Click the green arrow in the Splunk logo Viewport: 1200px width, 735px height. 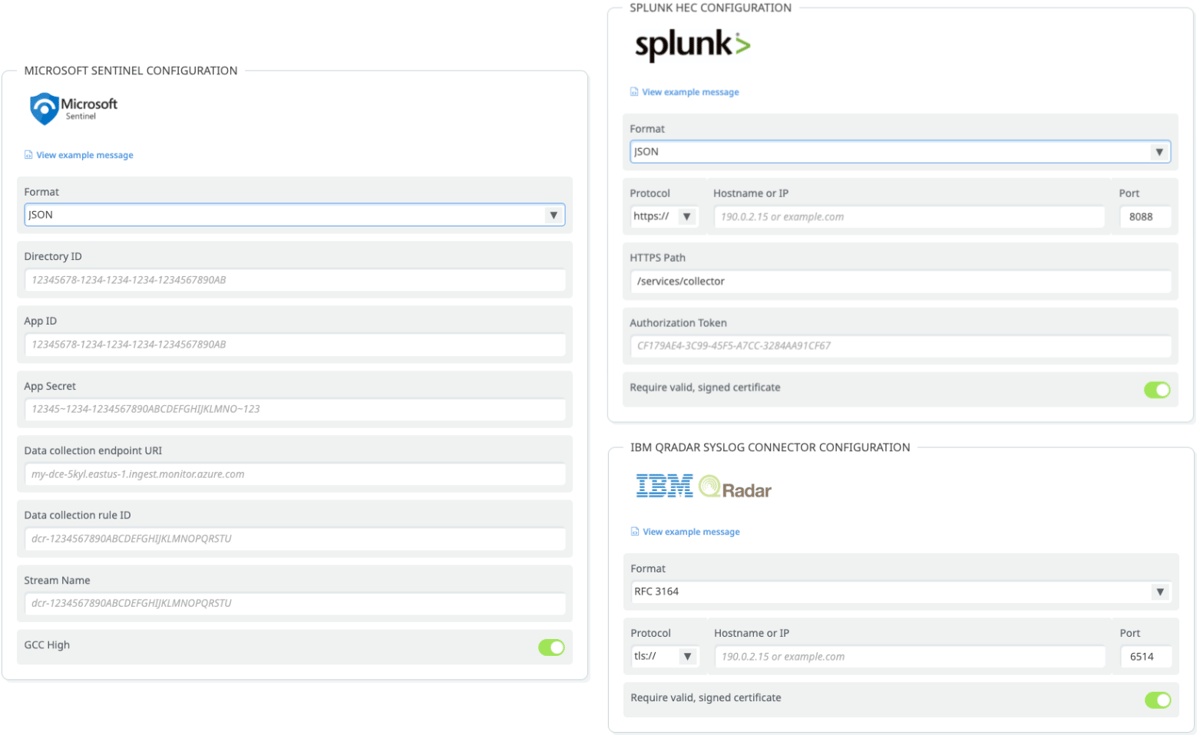point(742,45)
